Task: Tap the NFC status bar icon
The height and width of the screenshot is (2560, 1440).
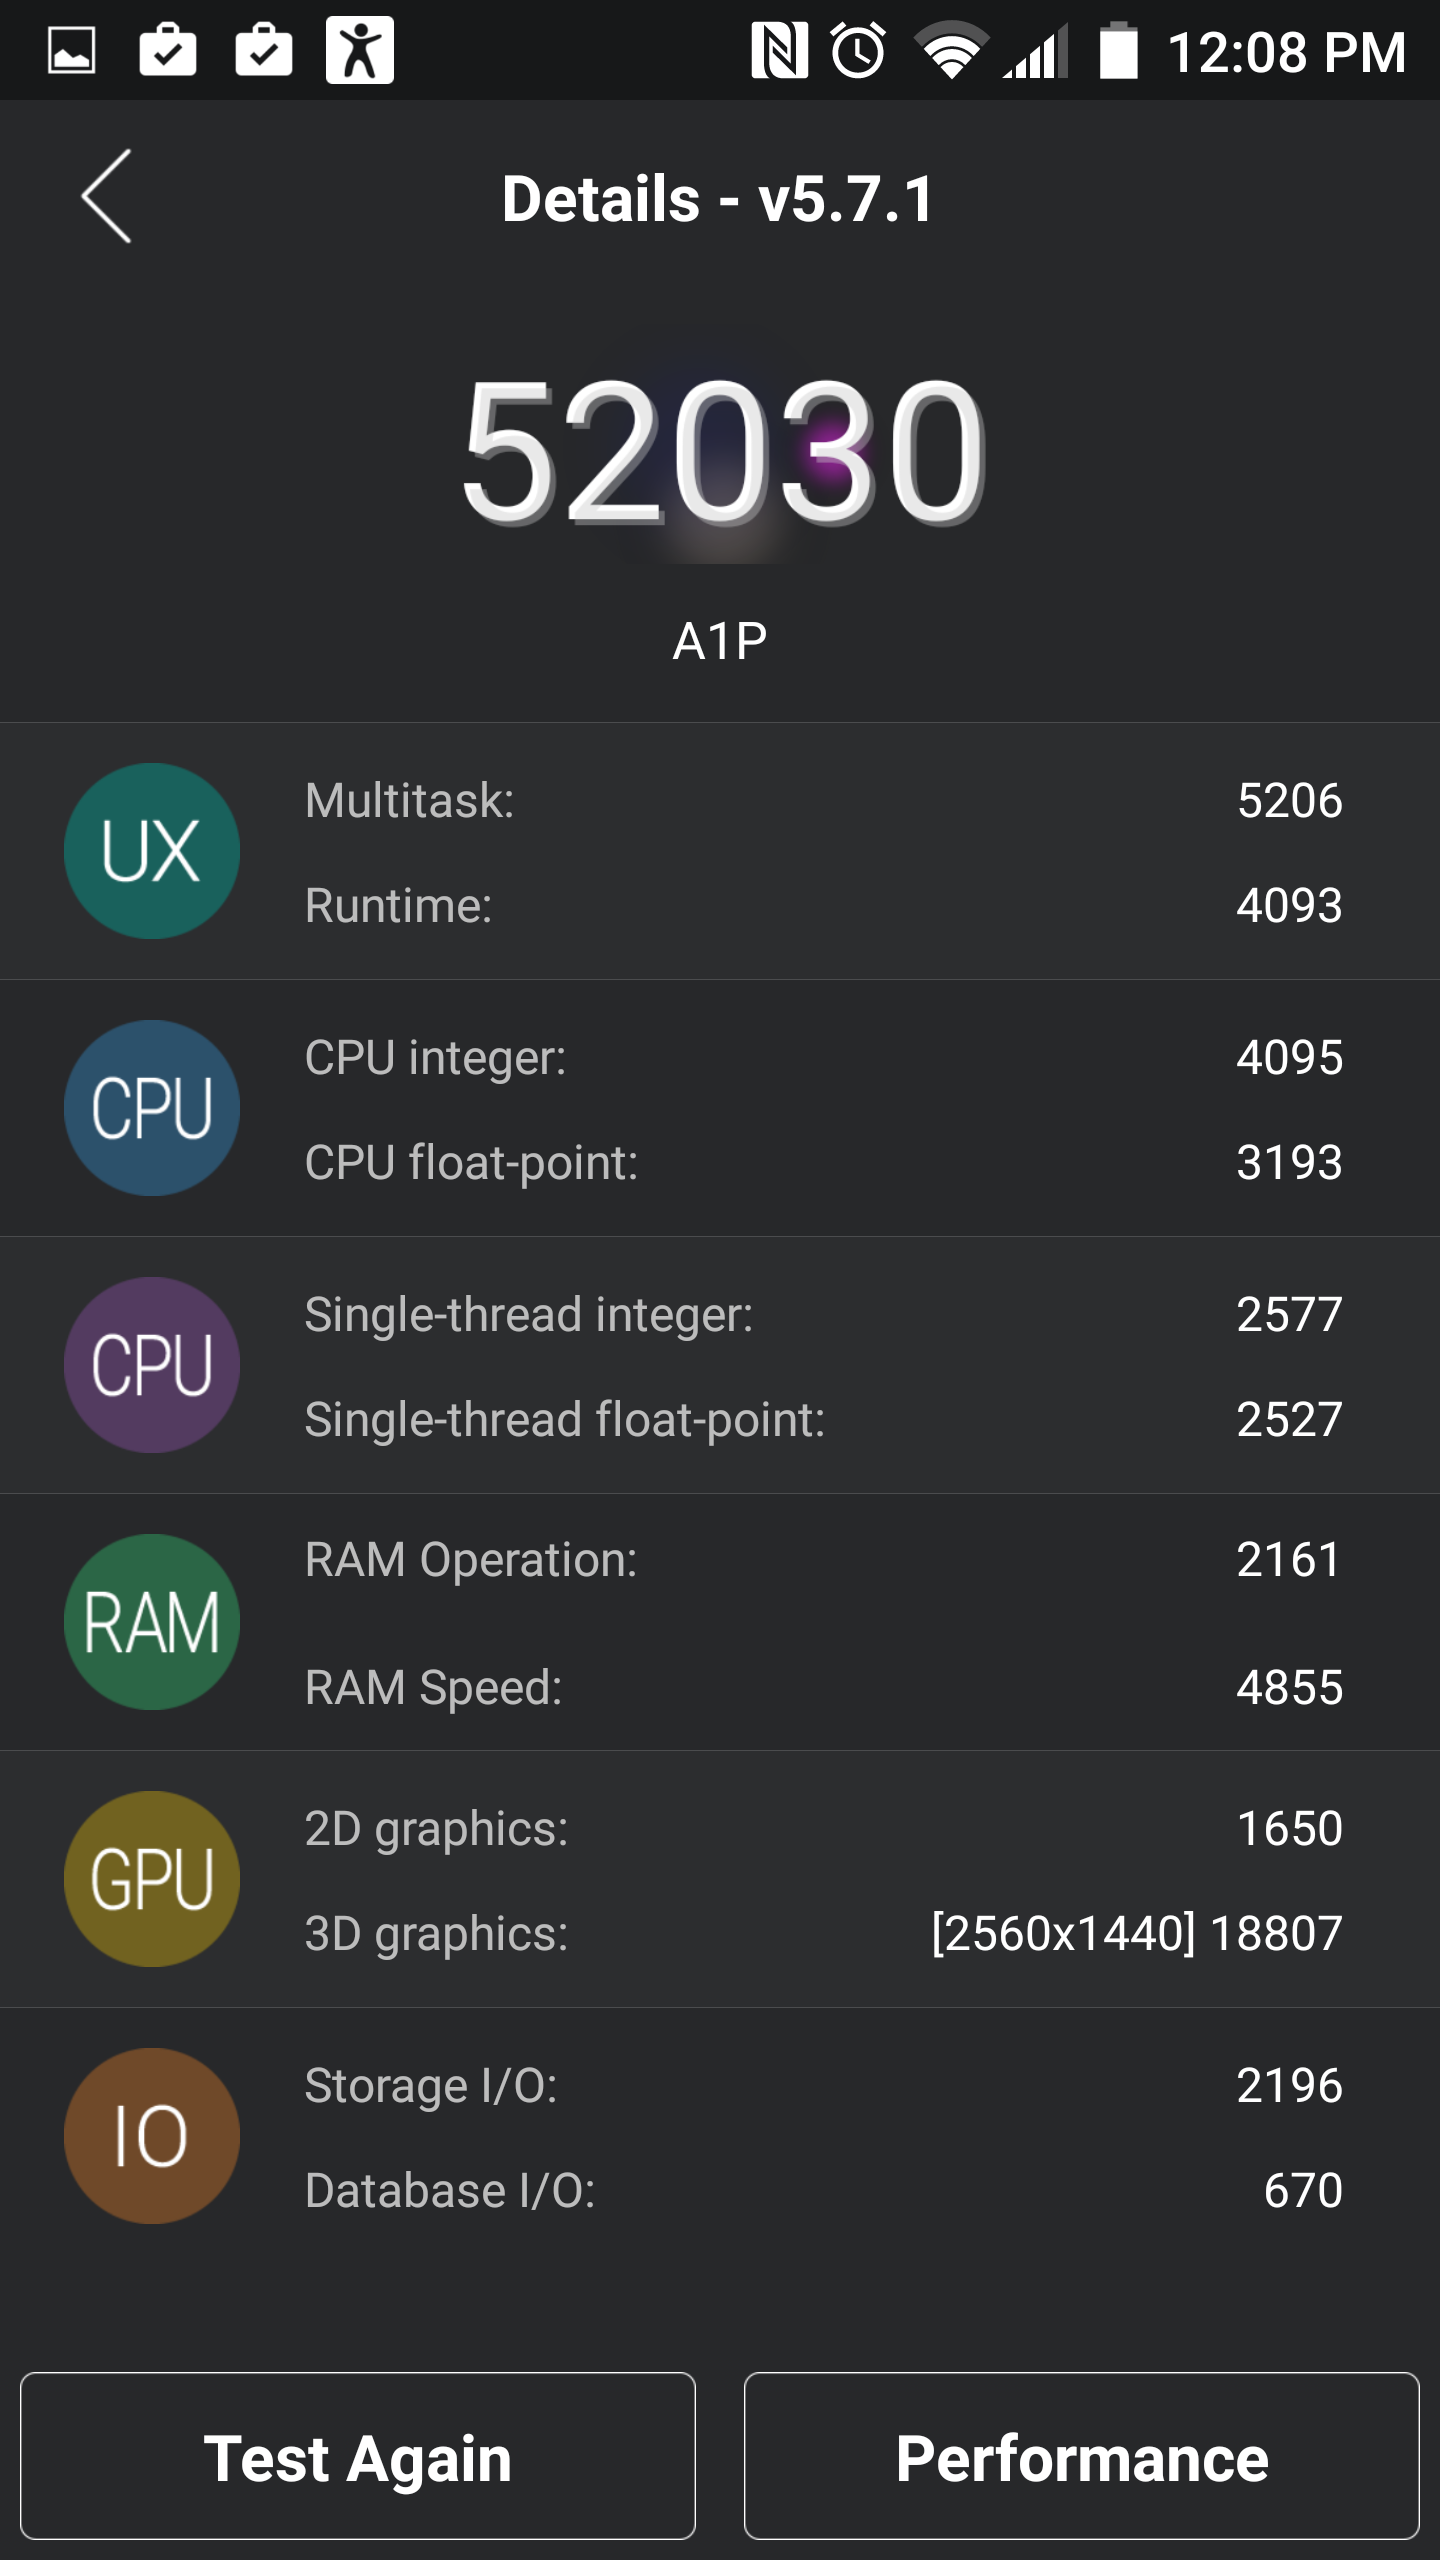Action: coord(779,51)
